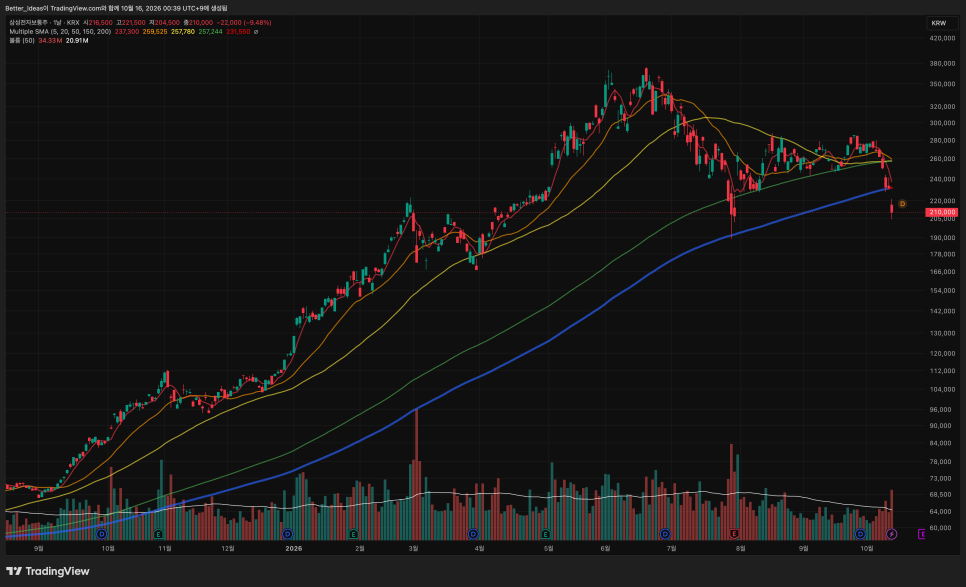Click the orange D marker beside the latest candle
The image size is (966, 587).
[902, 204]
